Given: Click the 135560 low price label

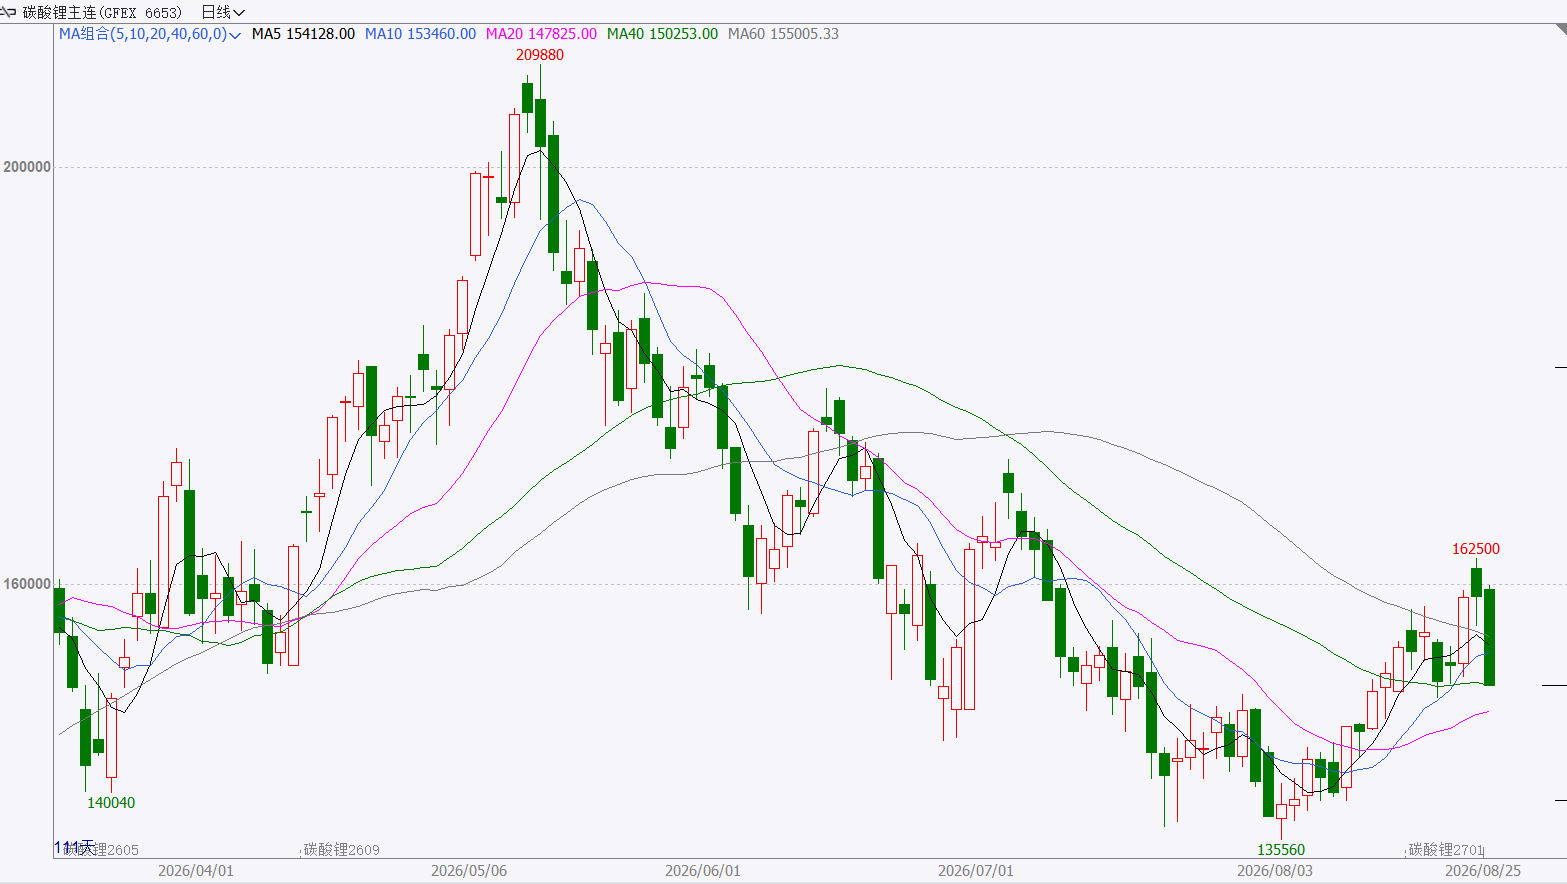Looking at the screenshot, I should point(1281,850).
